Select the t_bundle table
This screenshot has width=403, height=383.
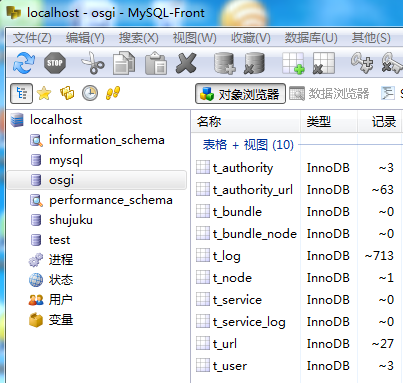[237, 212]
